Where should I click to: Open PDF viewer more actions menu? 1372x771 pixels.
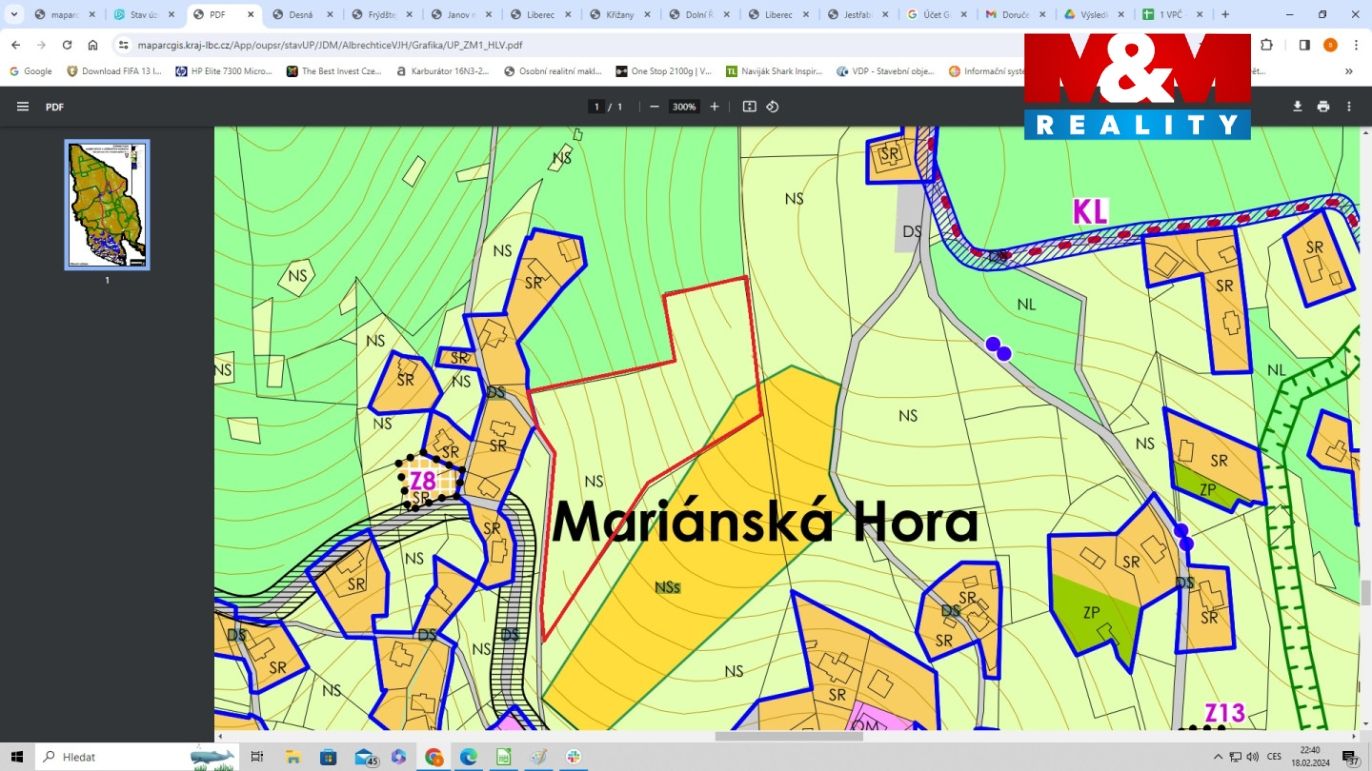pyautogui.click(x=1350, y=107)
